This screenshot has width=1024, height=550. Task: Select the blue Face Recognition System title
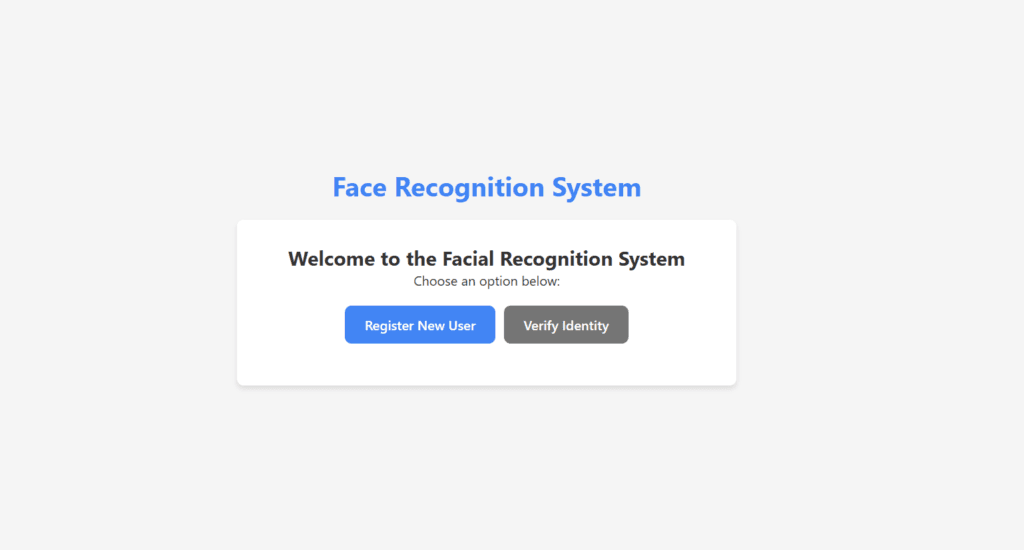point(487,187)
